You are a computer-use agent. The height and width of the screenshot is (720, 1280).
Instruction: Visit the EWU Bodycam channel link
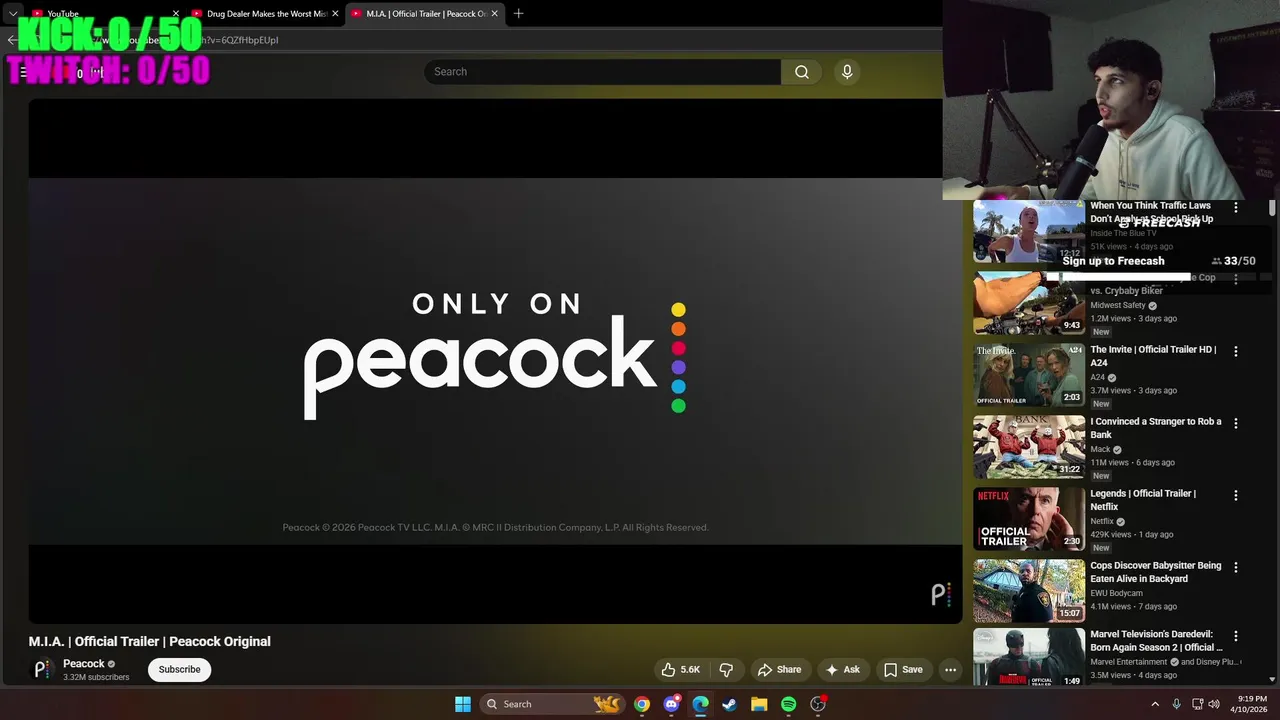1116,594
